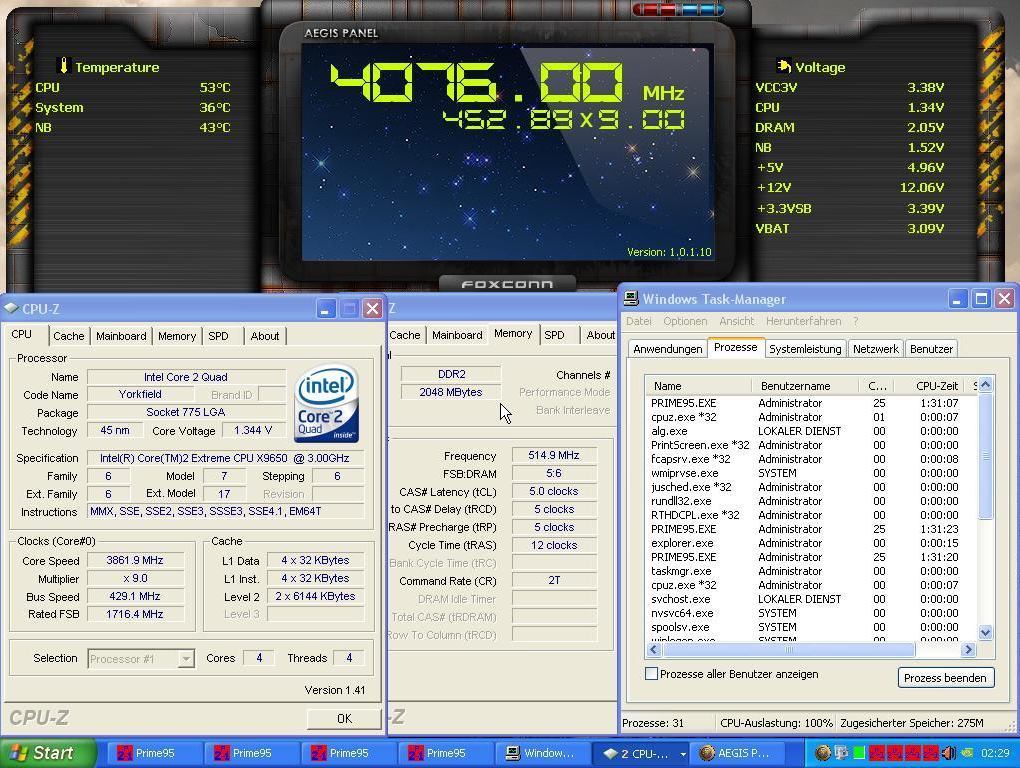This screenshot has width=1020, height=768.
Task: Click the process list scroll-up arrow
Action: (x=986, y=384)
